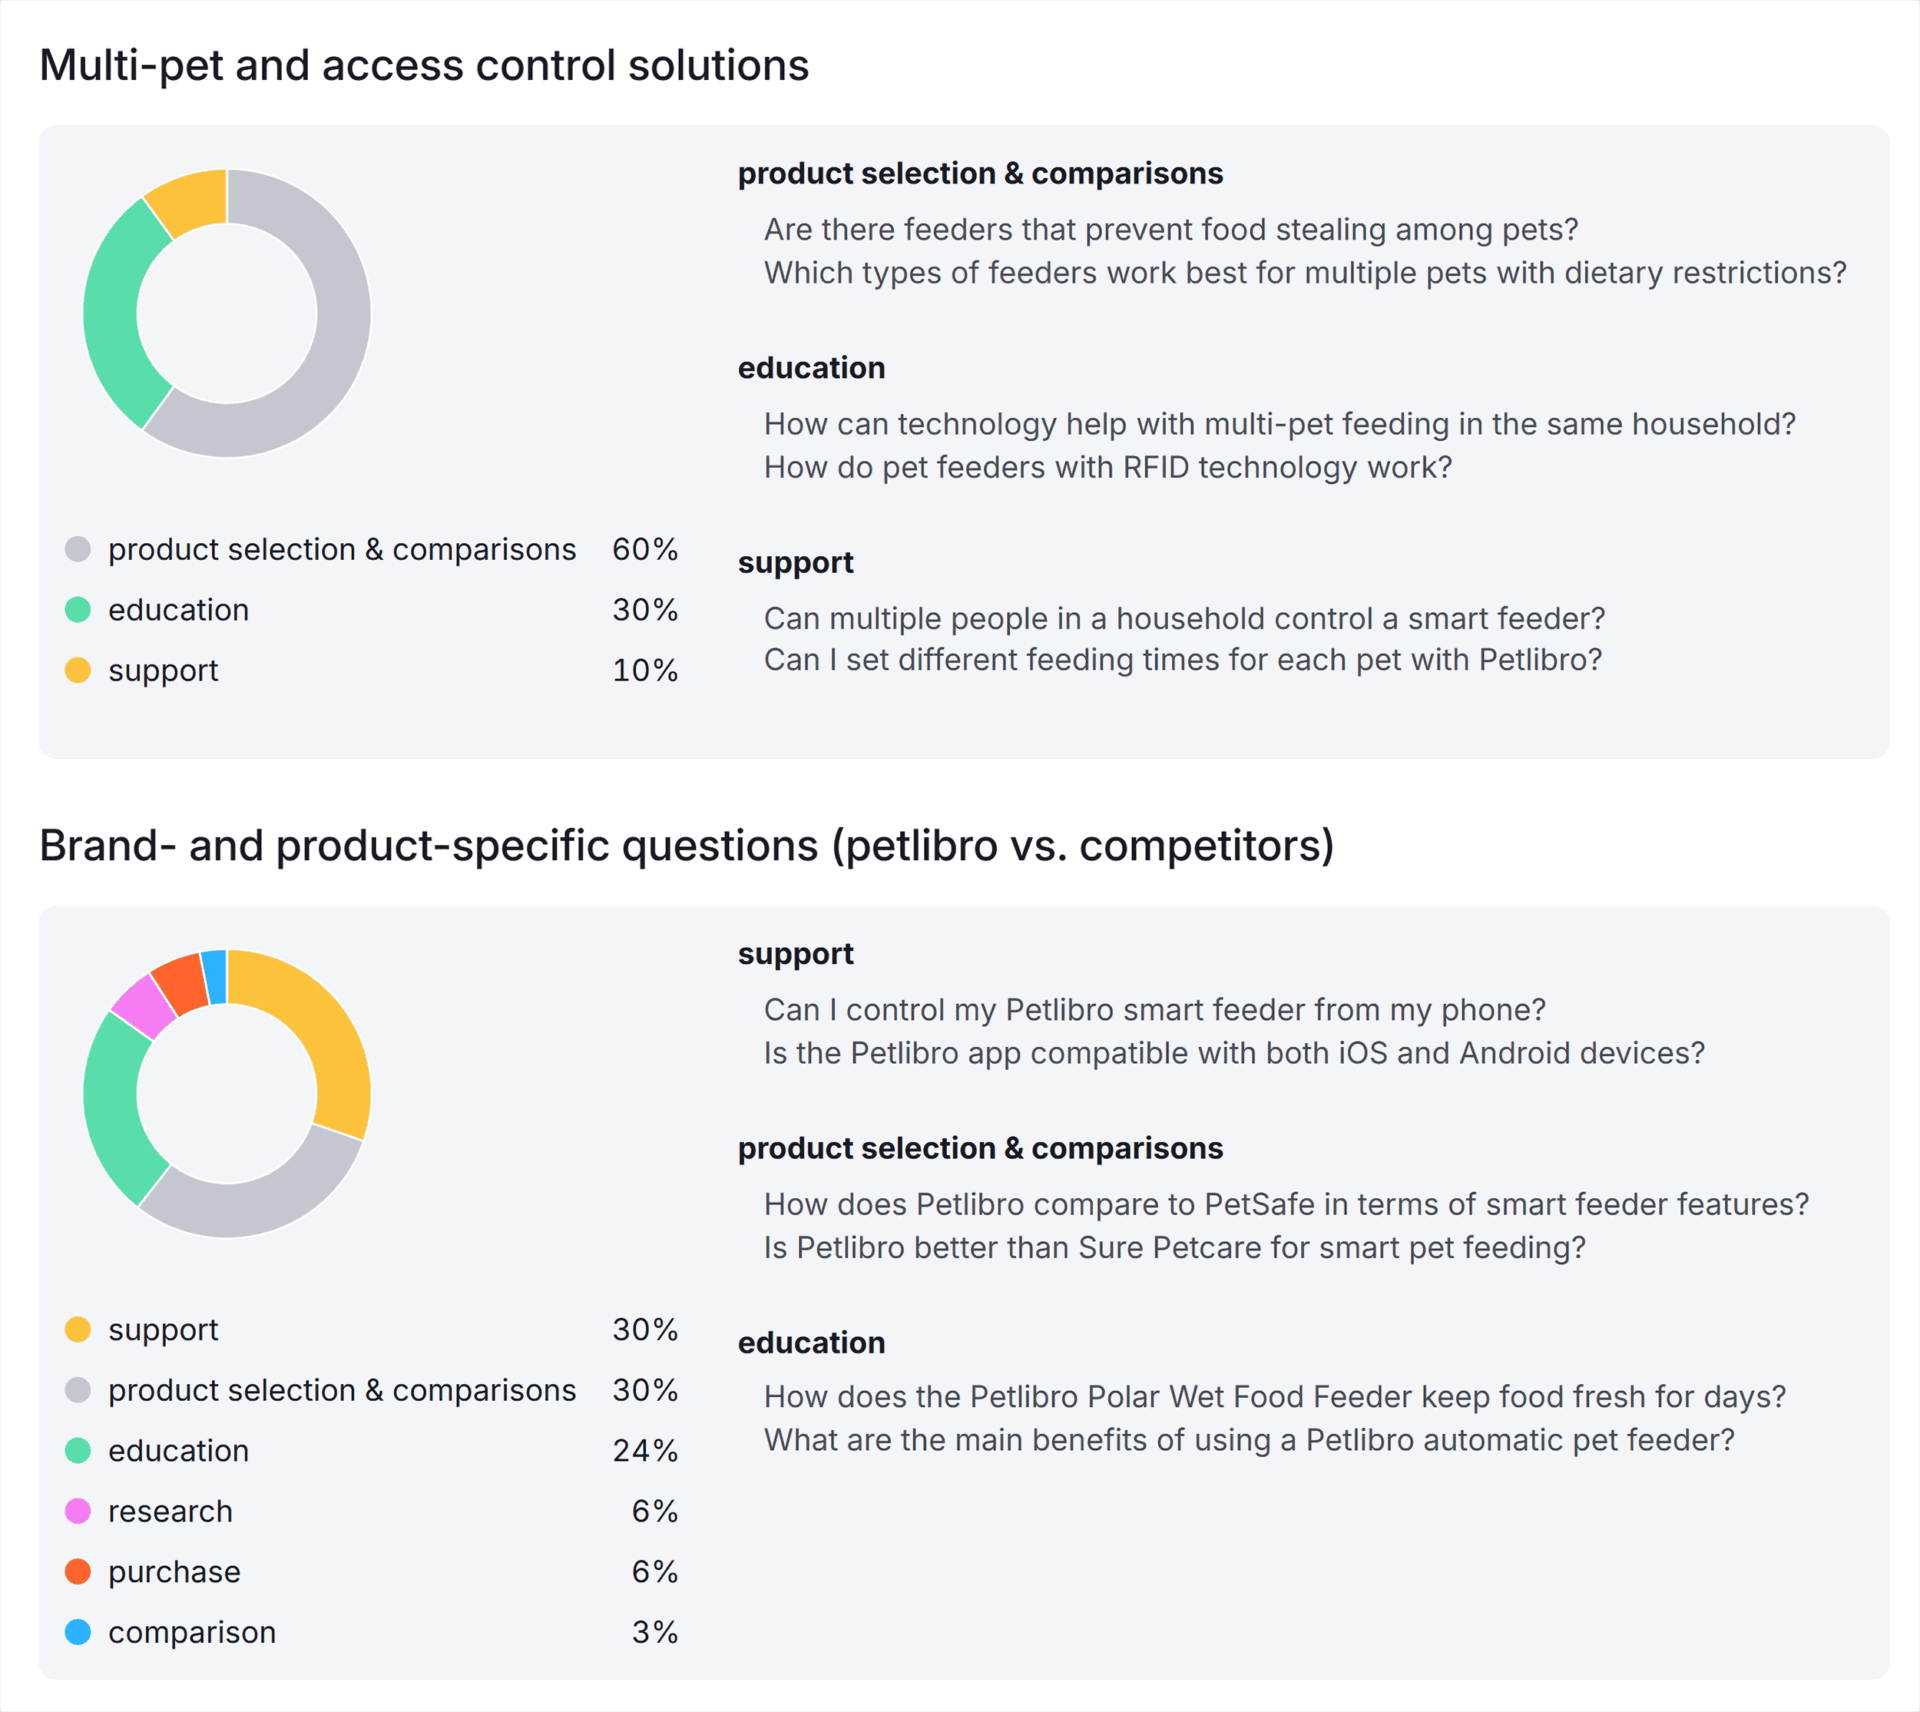Viewport: 1920px width, 1712px height.
Task: Open the Petlibro vs PetSafe comparison question
Action: tap(1286, 1205)
